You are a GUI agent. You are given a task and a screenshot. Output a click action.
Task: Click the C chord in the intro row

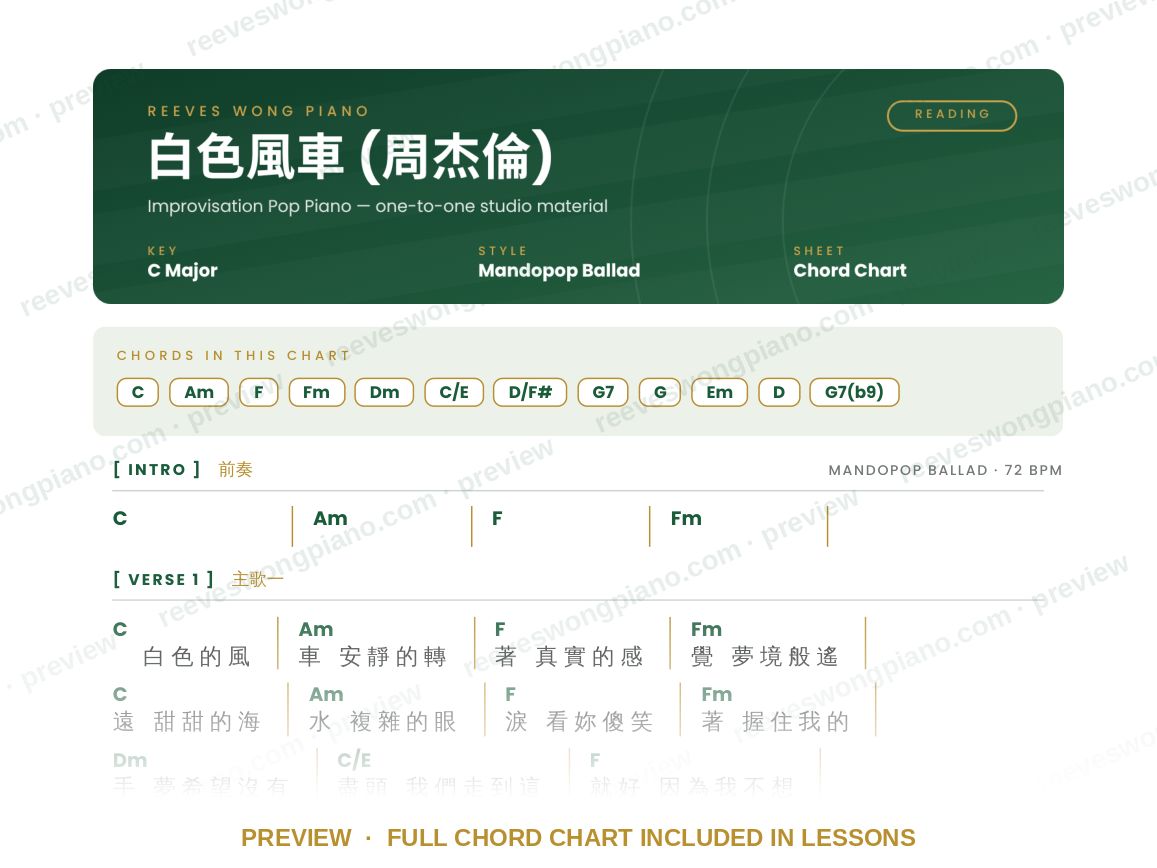click(x=120, y=518)
